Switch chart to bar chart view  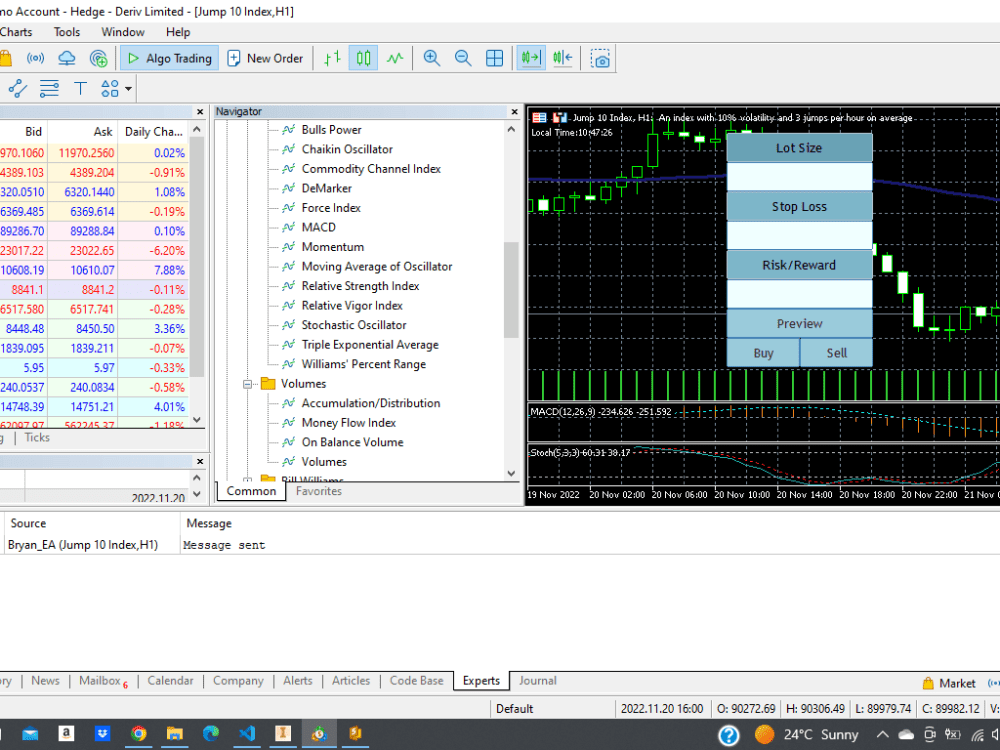point(332,58)
